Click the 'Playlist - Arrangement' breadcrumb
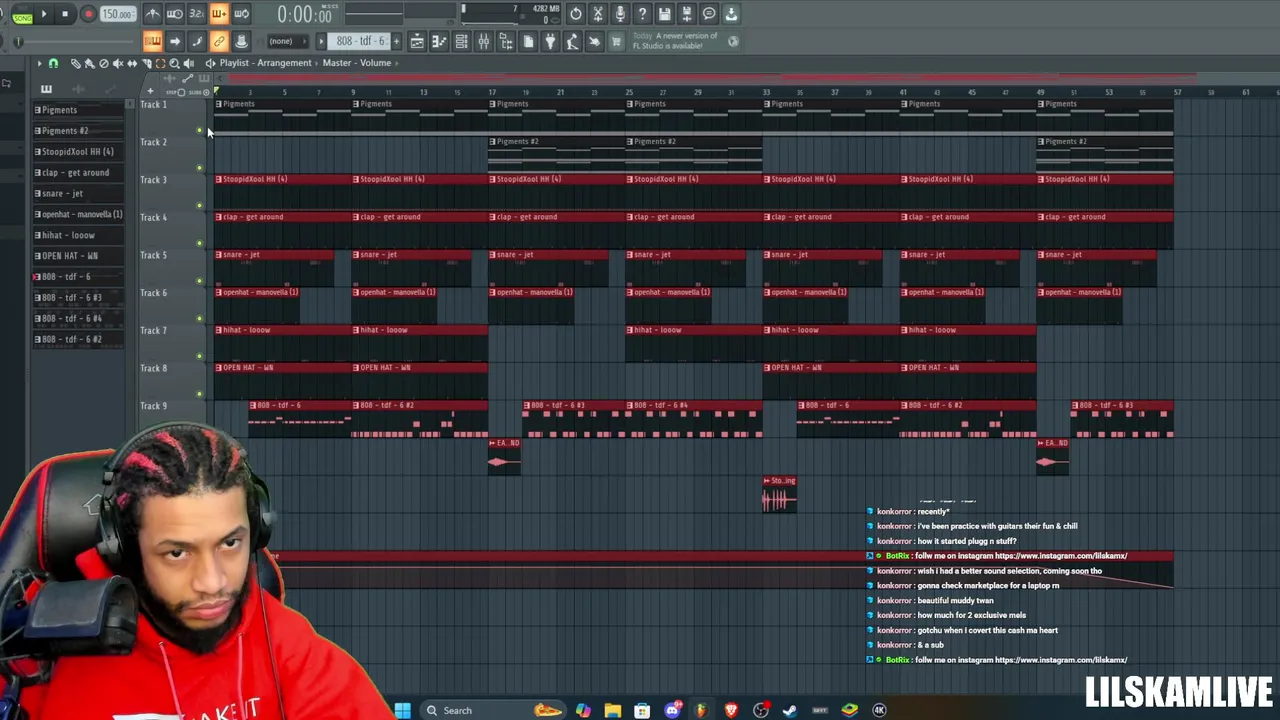 coord(265,63)
